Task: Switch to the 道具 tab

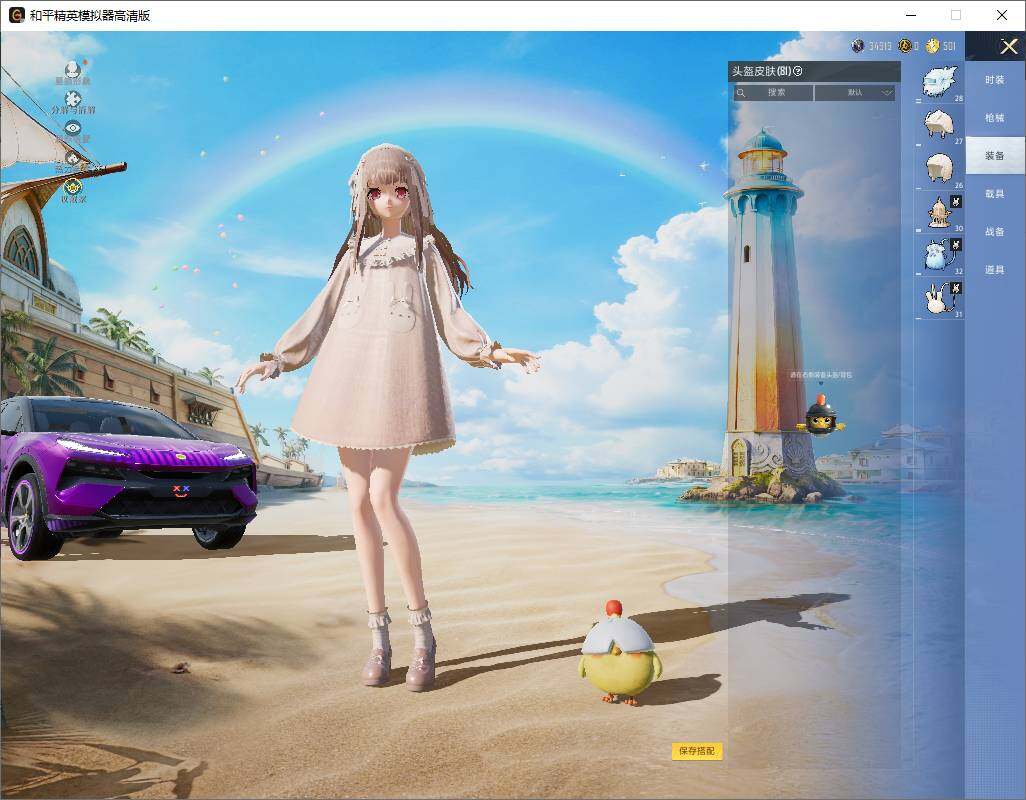Action: pyautogui.click(x=995, y=270)
